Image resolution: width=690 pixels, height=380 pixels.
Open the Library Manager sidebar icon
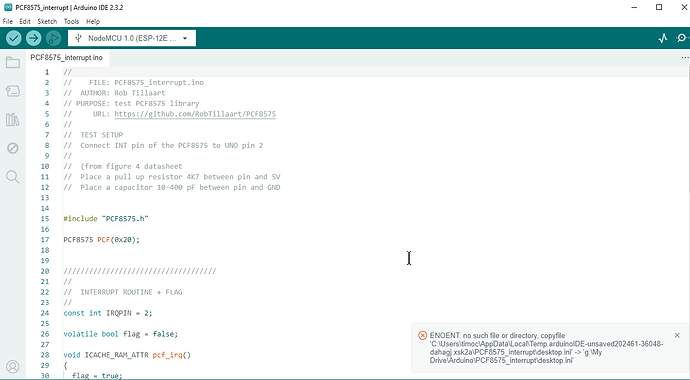[13, 120]
